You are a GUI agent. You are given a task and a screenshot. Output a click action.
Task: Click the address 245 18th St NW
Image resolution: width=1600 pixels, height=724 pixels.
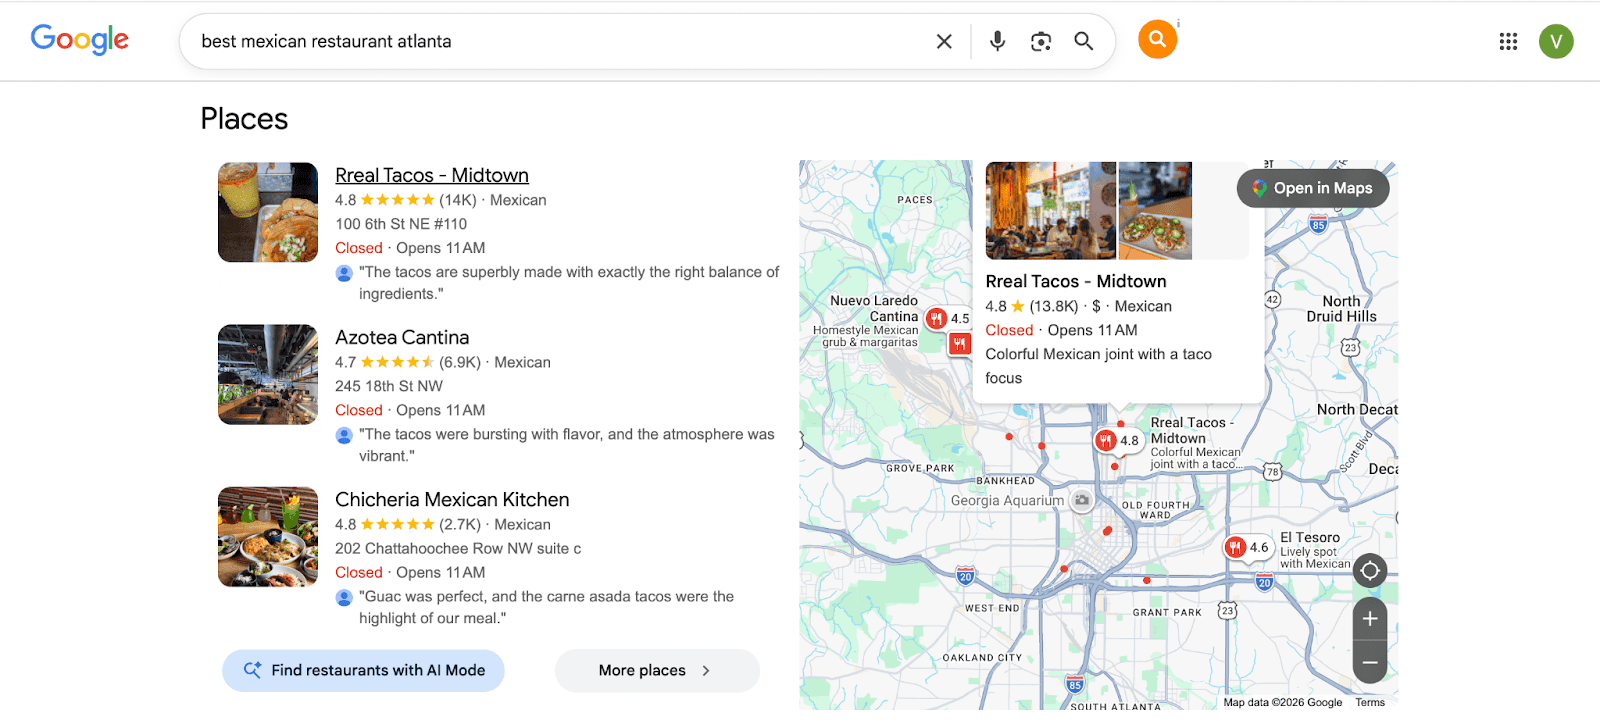(389, 386)
